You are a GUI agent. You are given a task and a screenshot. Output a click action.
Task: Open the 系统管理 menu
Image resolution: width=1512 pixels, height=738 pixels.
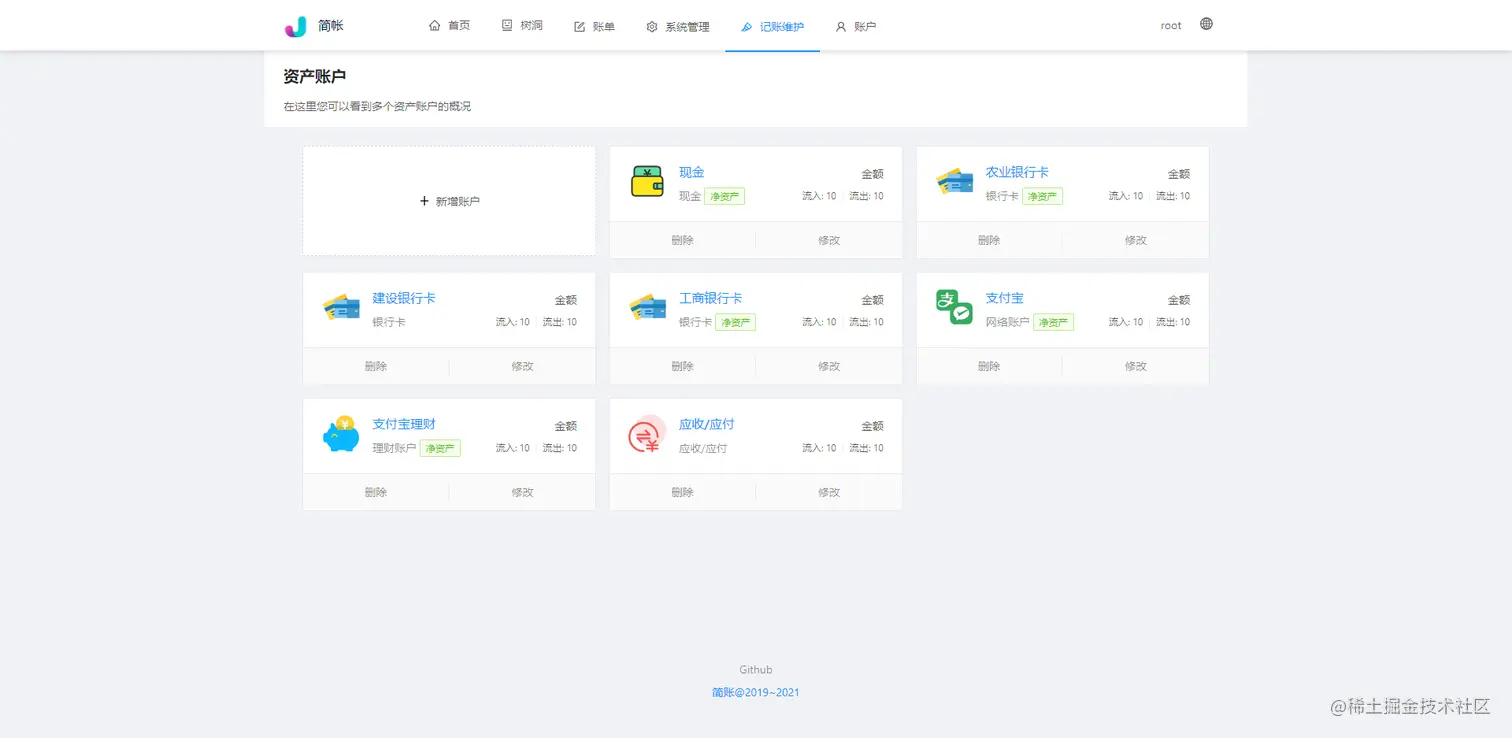677,26
